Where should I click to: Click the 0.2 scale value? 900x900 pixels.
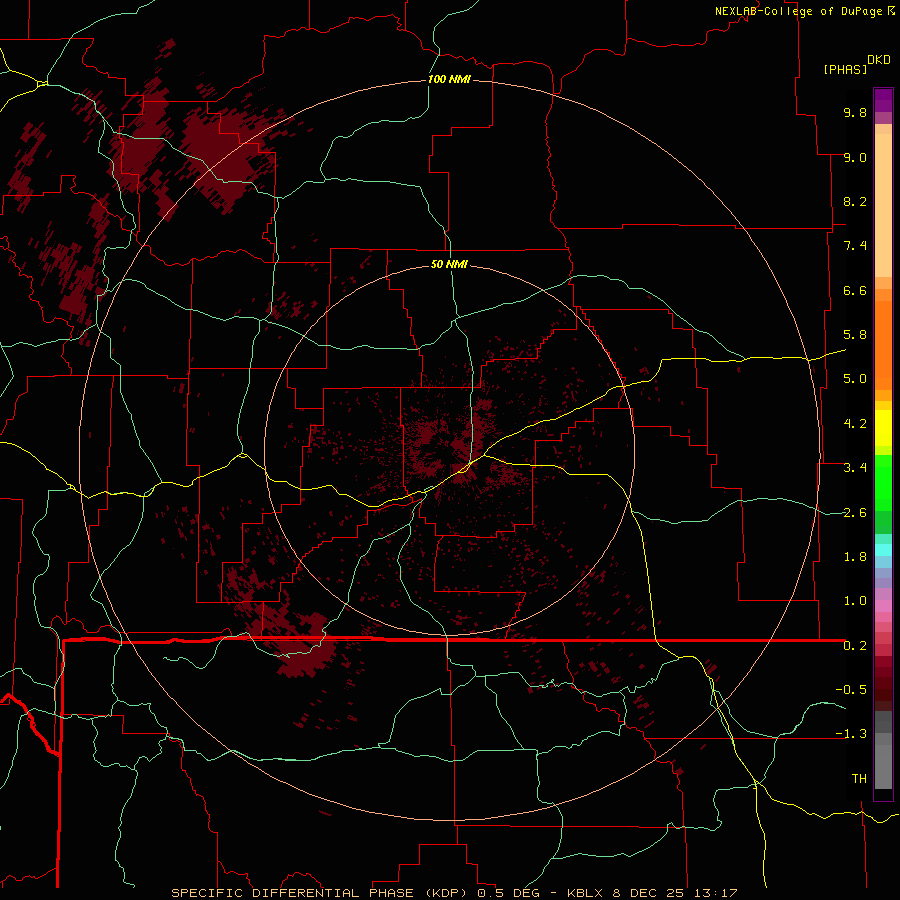click(855, 646)
